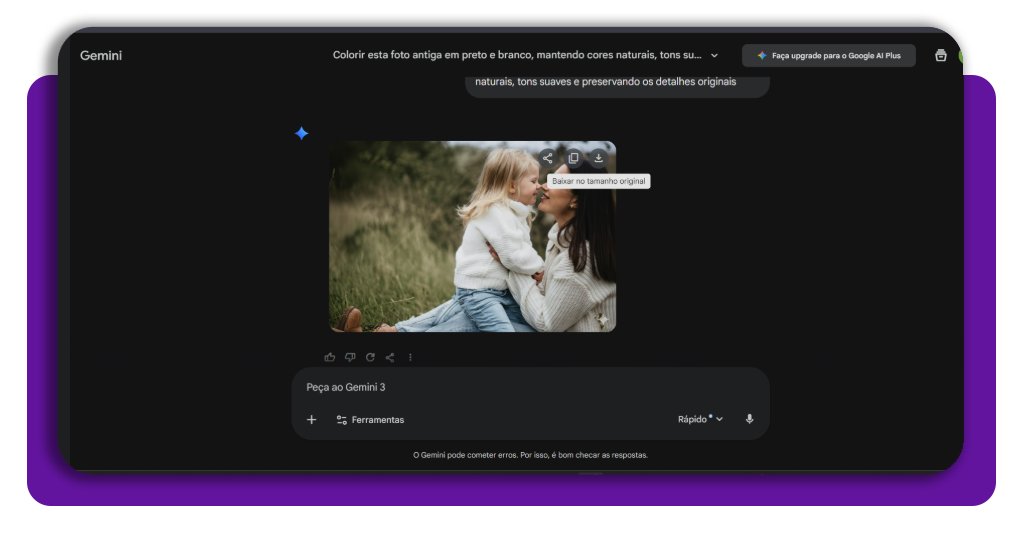Regenerate the response with the redo icon

tap(370, 357)
